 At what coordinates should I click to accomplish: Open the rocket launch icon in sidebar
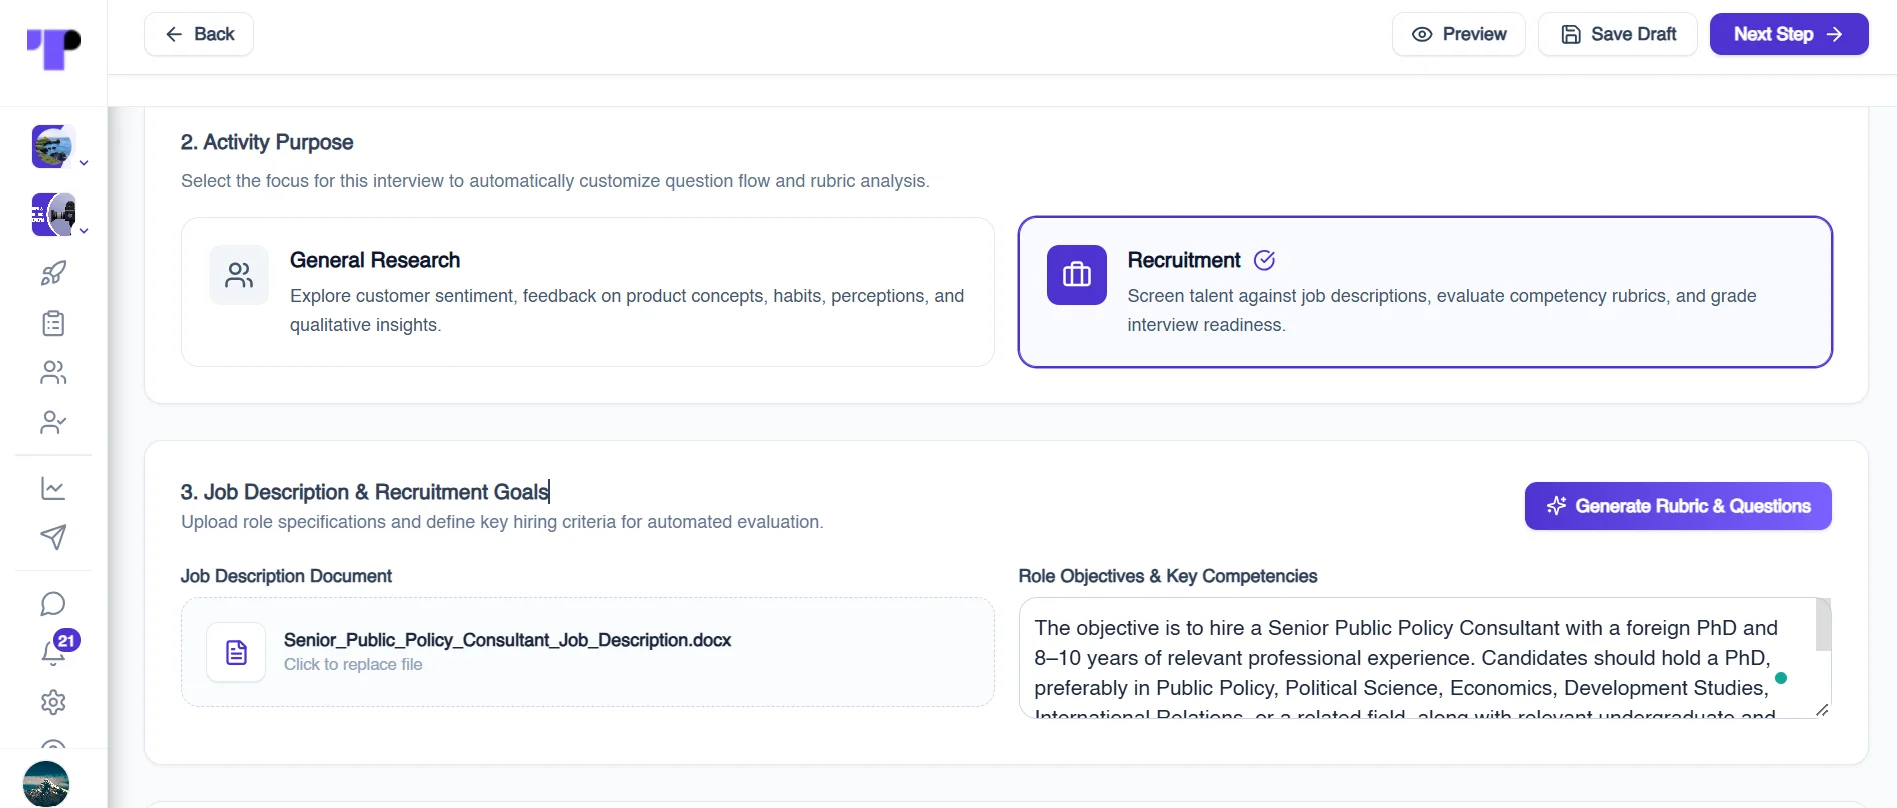(x=53, y=273)
